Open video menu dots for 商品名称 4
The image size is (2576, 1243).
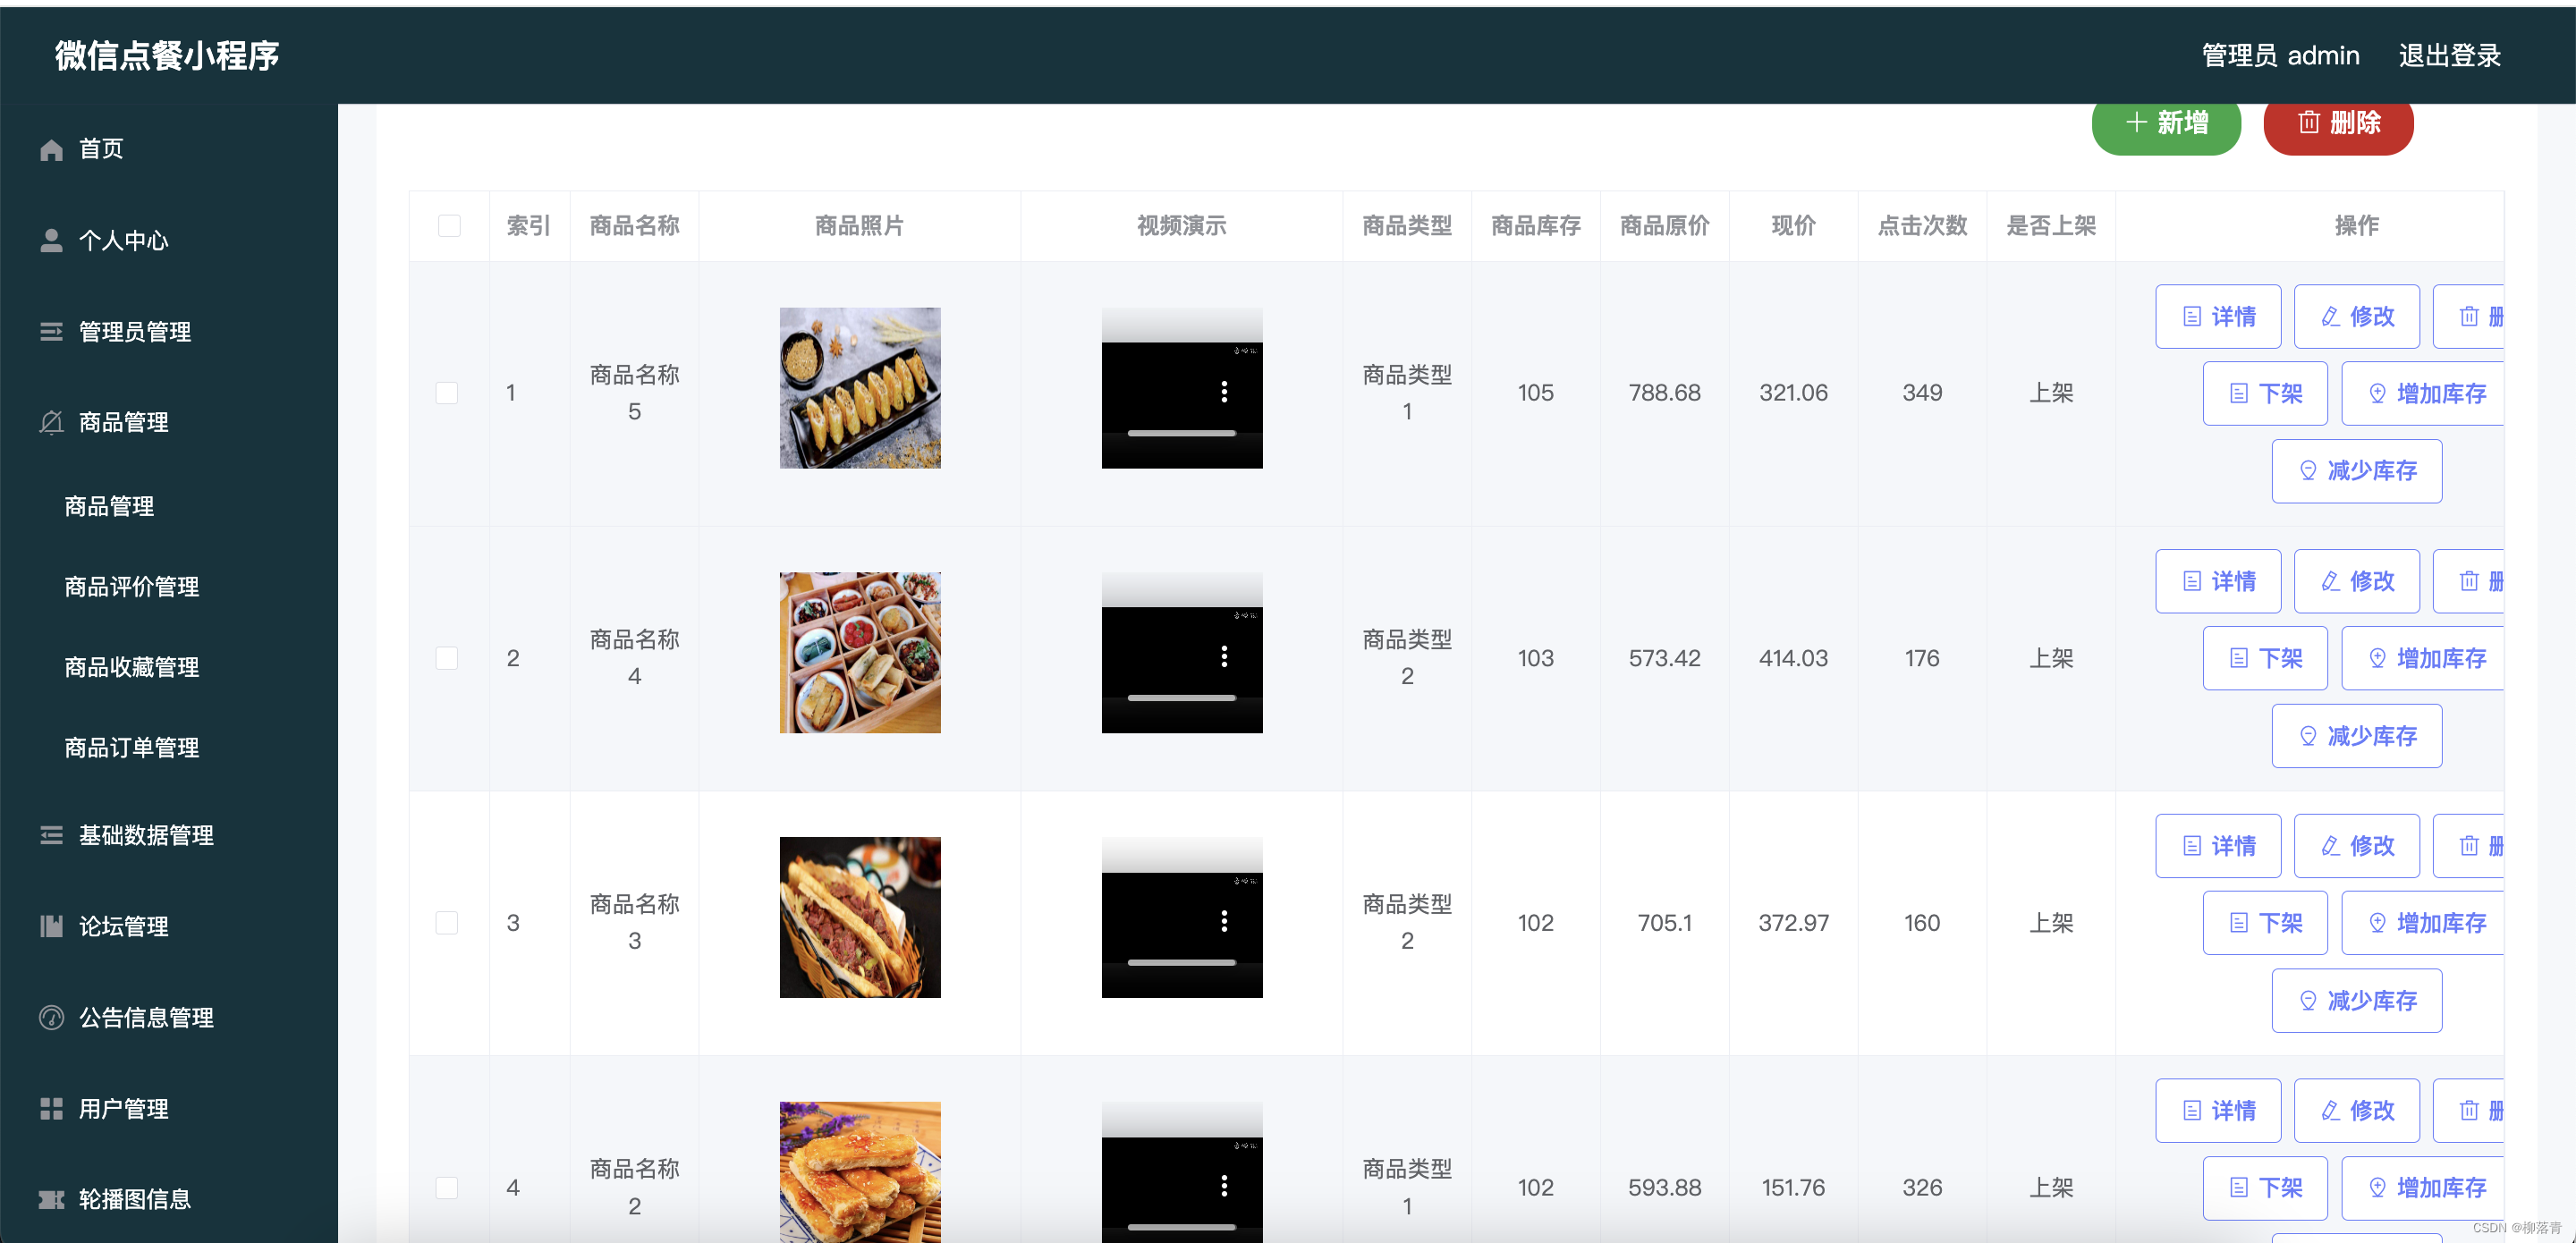tap(1224, 657)
